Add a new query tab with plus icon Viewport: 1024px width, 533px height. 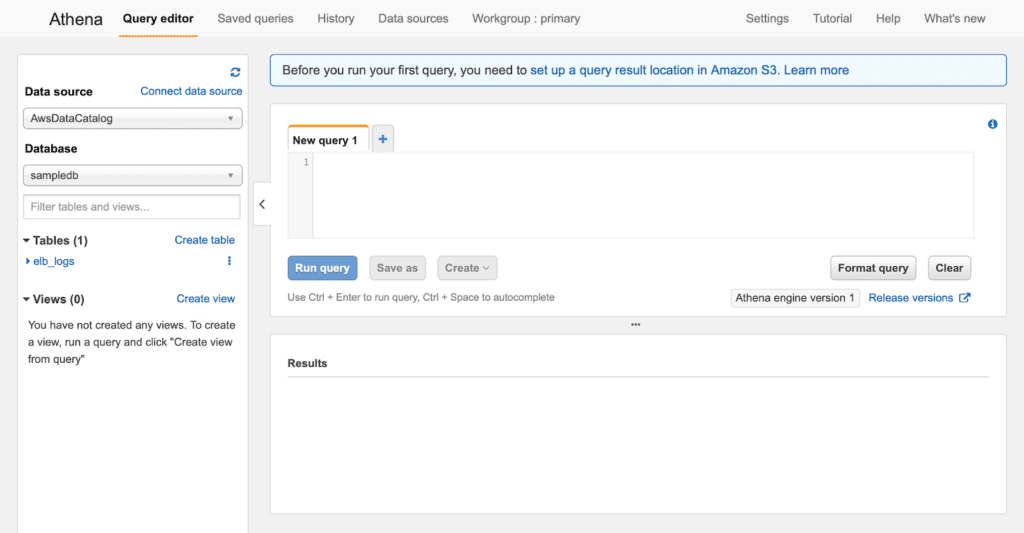point(383,139)
